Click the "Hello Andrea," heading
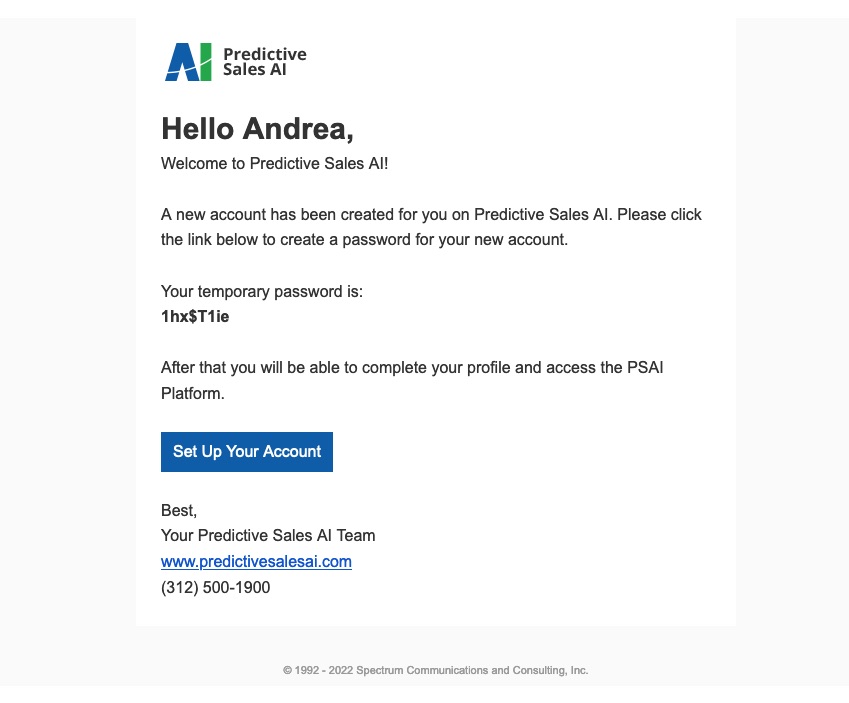 [257, 129]
